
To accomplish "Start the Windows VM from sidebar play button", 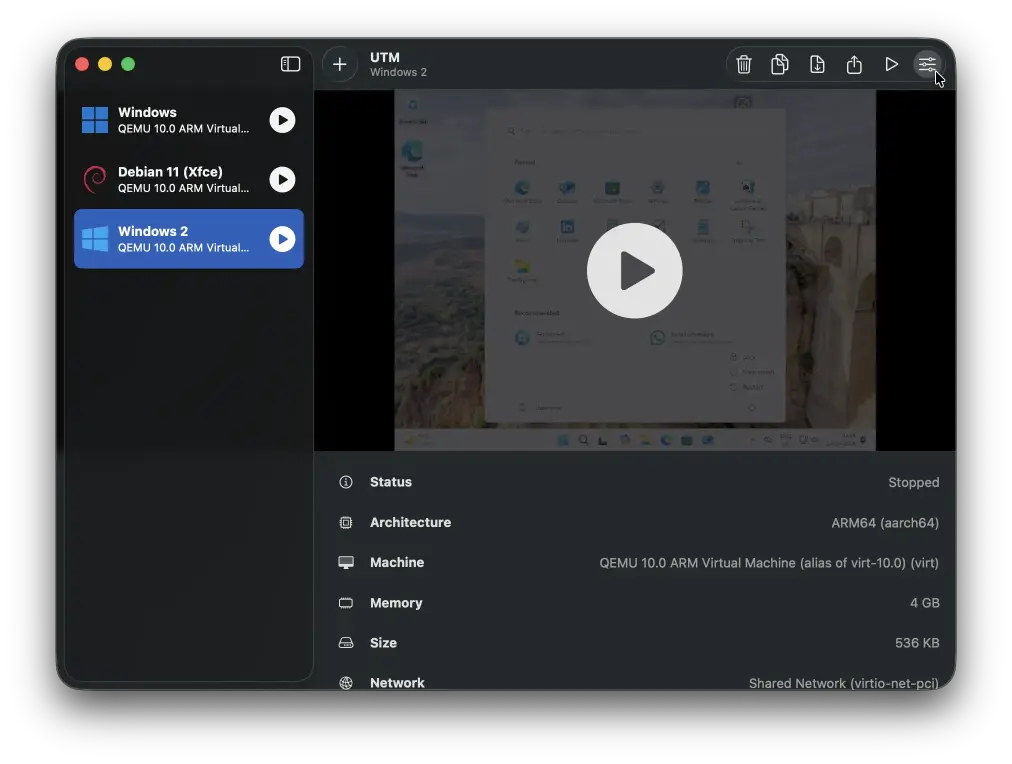I will pyautogui.click(x=282, y=120).
